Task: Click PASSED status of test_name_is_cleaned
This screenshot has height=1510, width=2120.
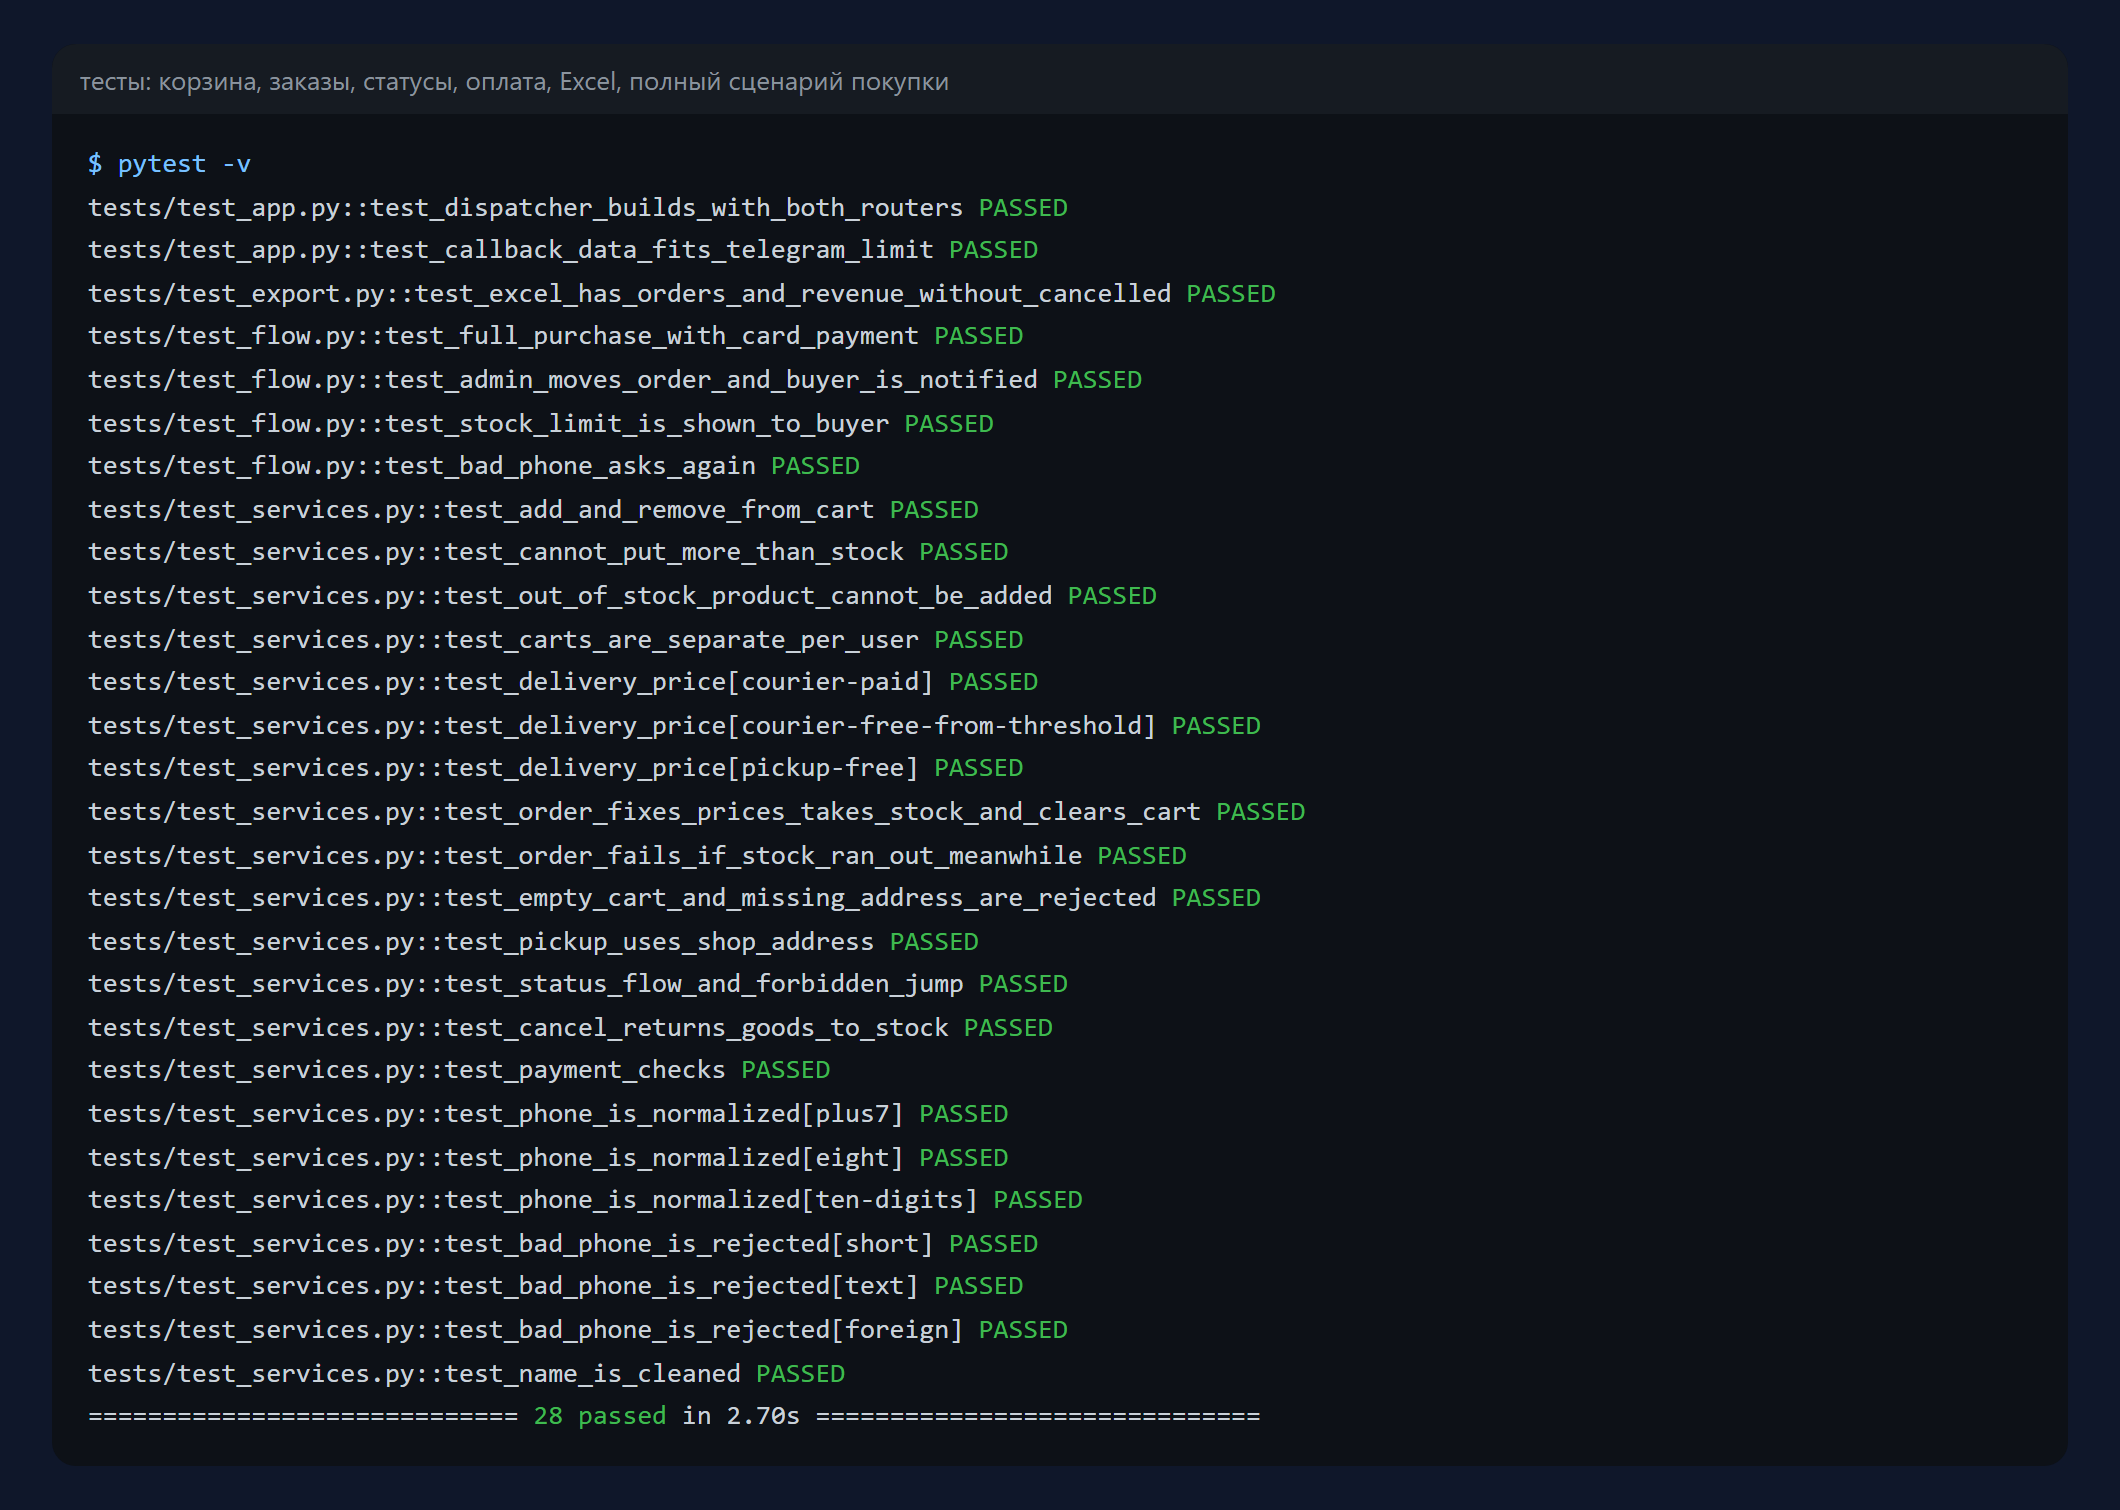Action: tap(801, 1374)
